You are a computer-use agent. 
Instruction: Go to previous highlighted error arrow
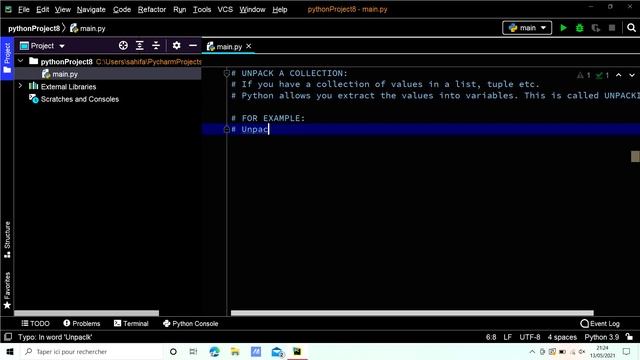pos(619,75)
